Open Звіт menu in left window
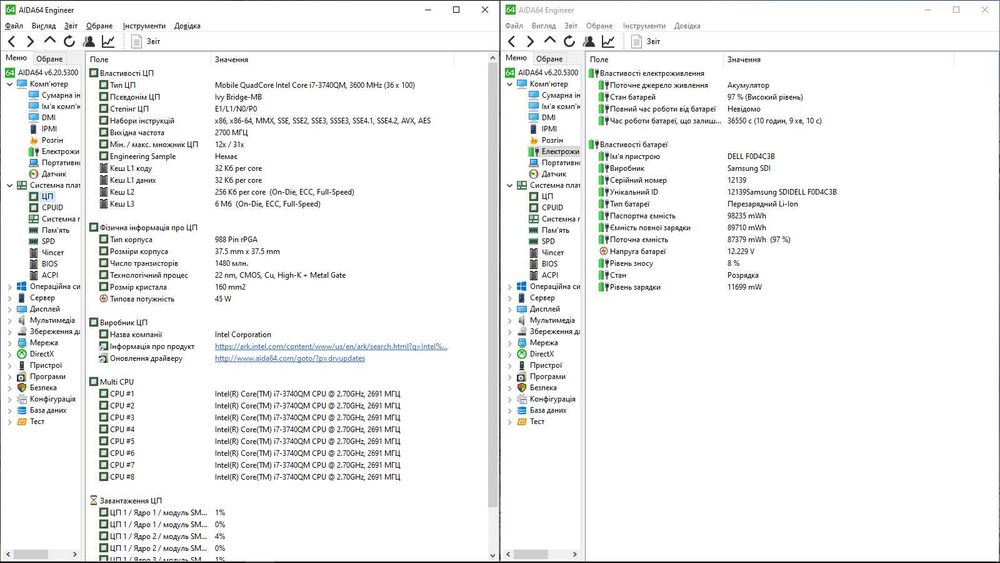The width and height of the screenshot is (1000, 563). coord(71,26)
